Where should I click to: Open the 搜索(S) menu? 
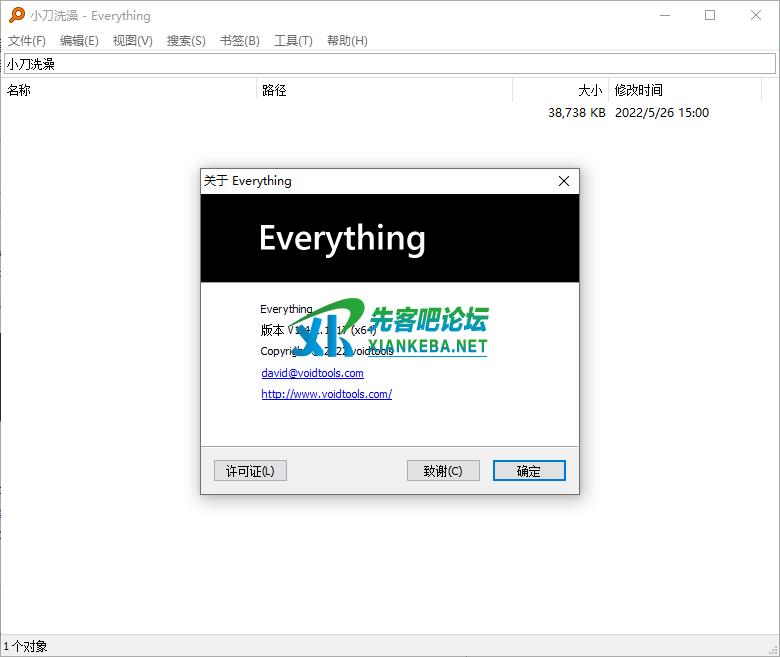186,40
